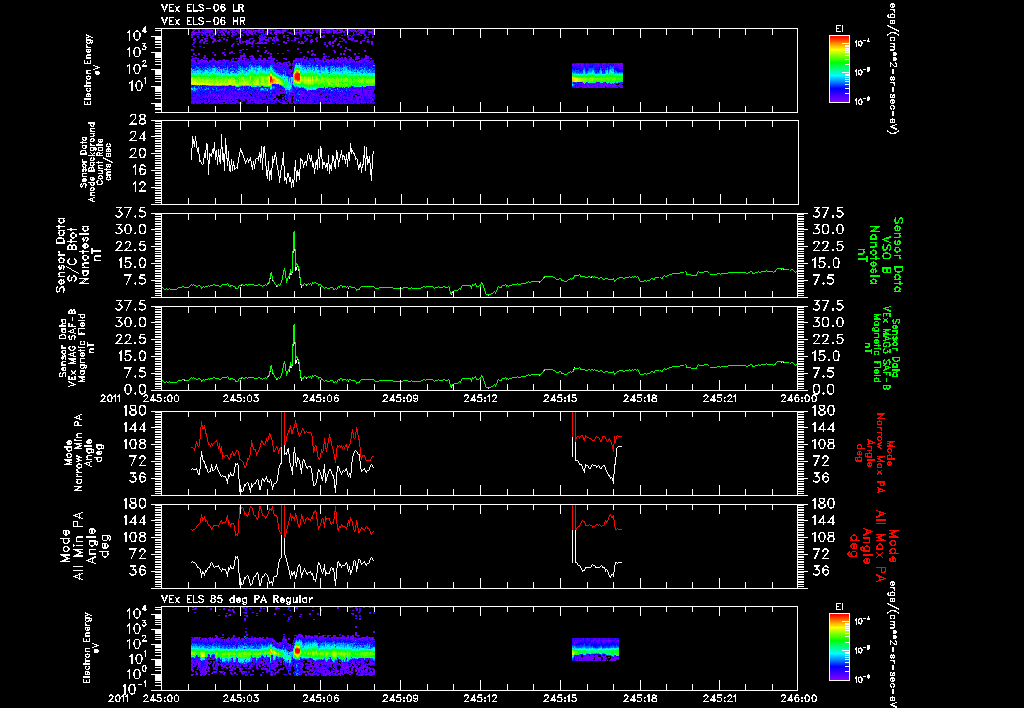Click tick label "28" on anode count axis

[x=137, y=120]
